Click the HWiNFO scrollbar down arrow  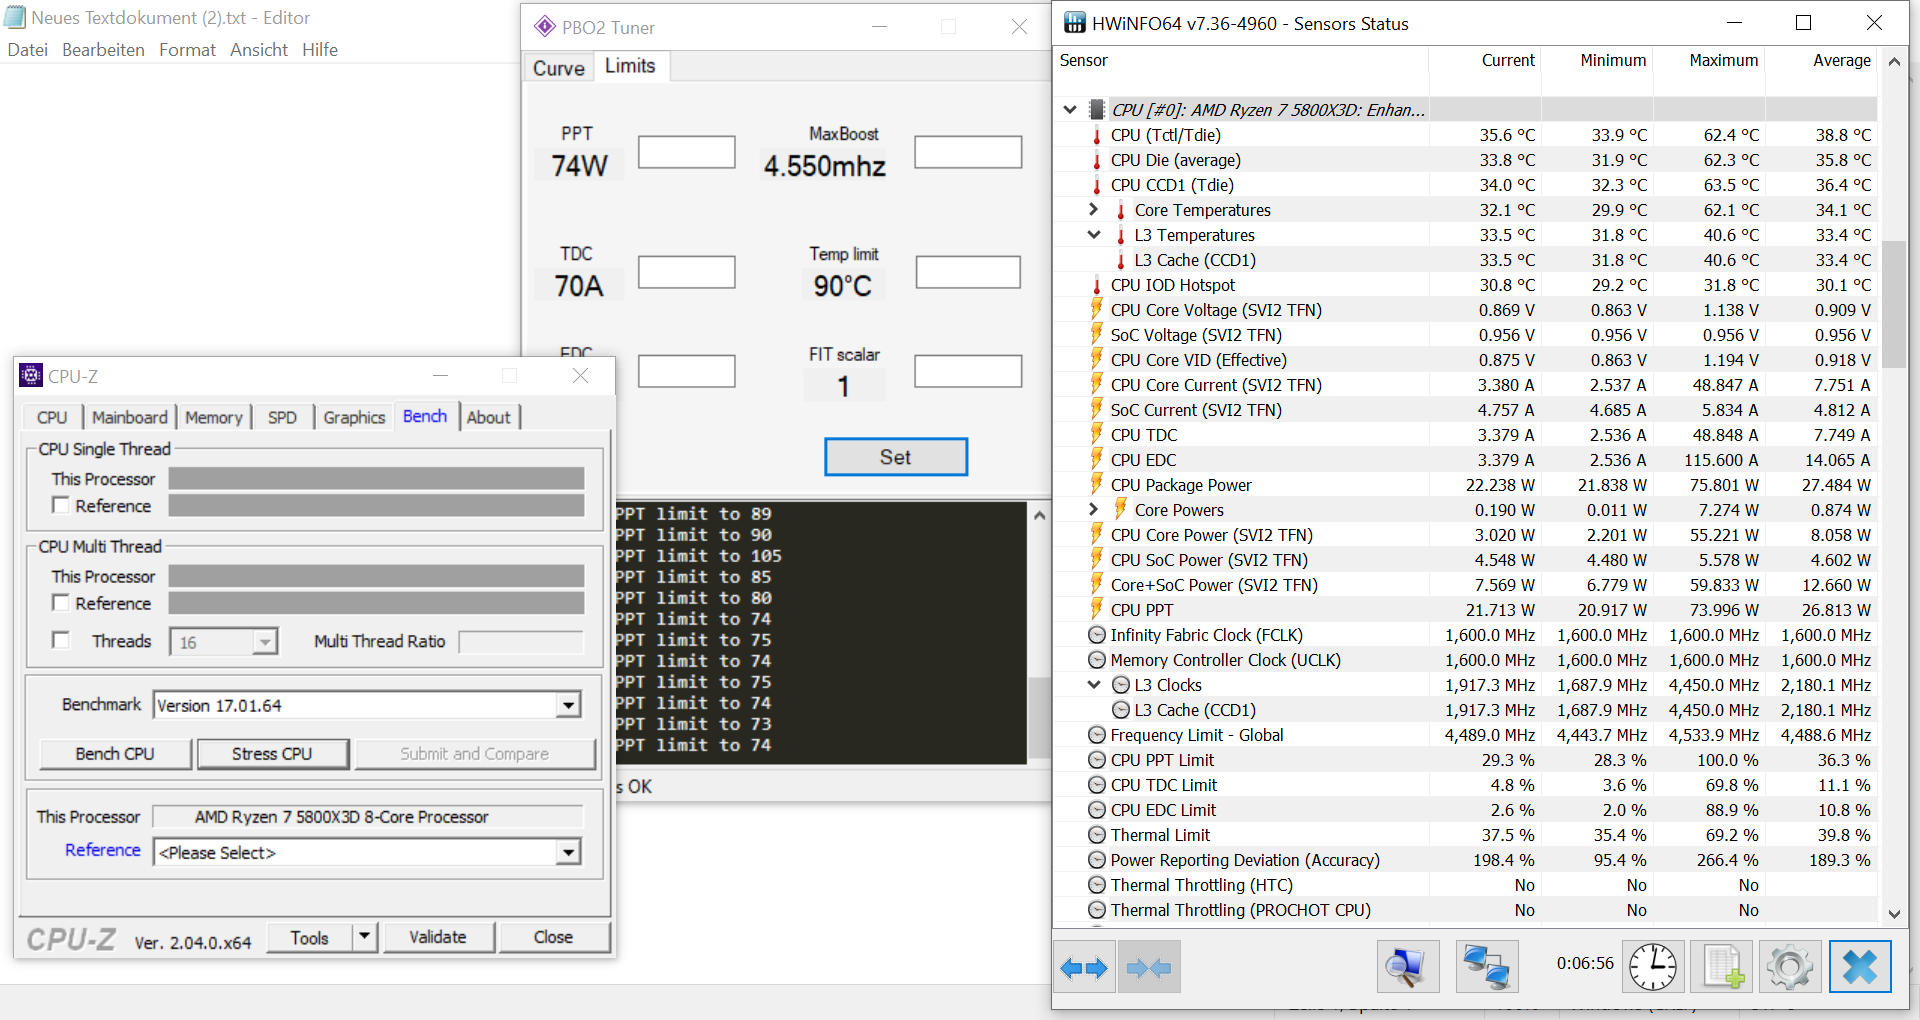click(x=1894, y=913)
